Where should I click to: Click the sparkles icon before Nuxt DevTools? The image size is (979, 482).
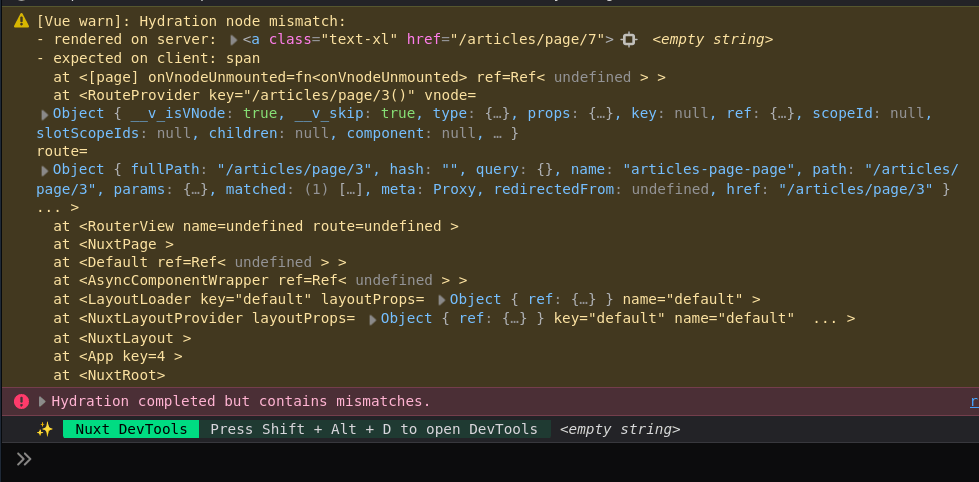(44, 429)
